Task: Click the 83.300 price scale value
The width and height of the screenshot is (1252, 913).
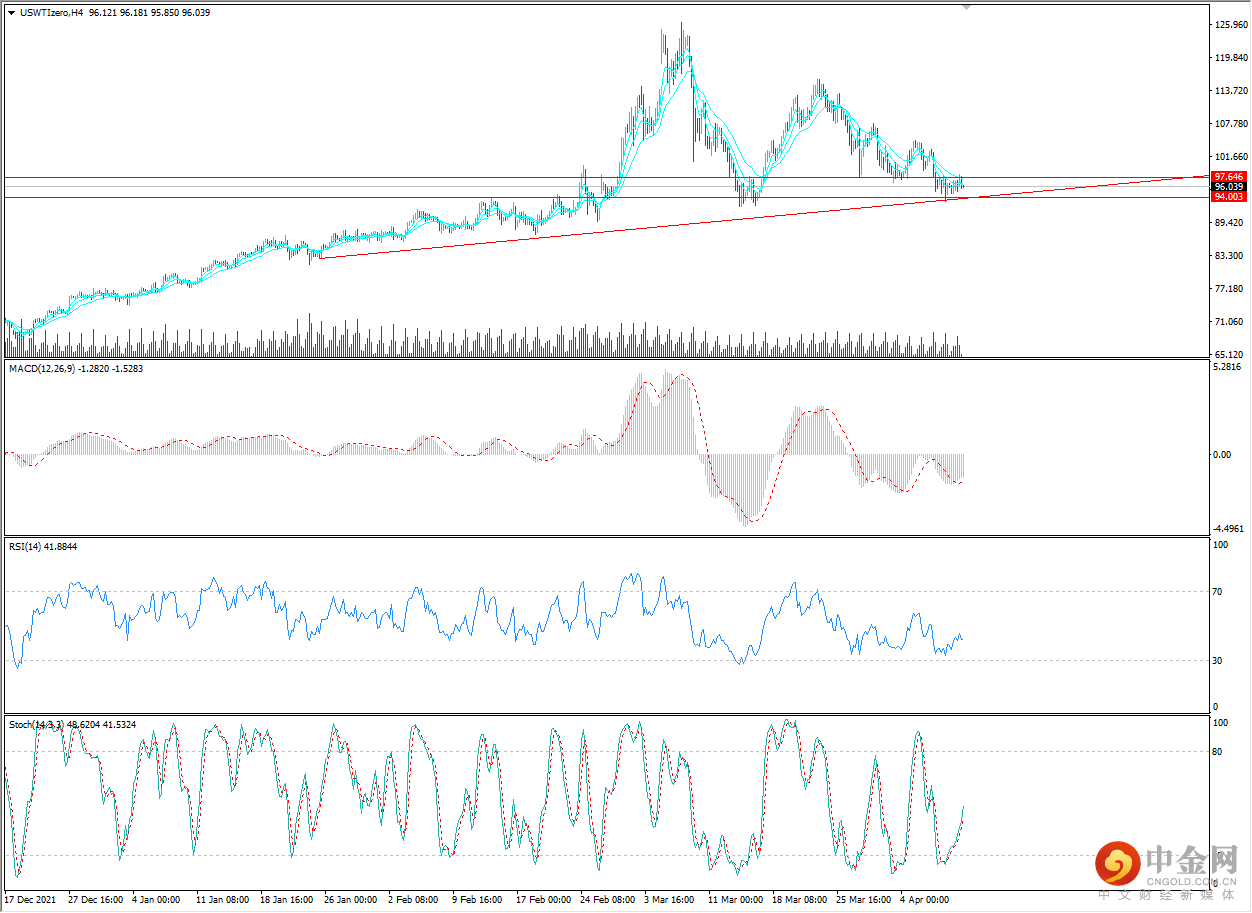Action: [x=1228, y=256]
